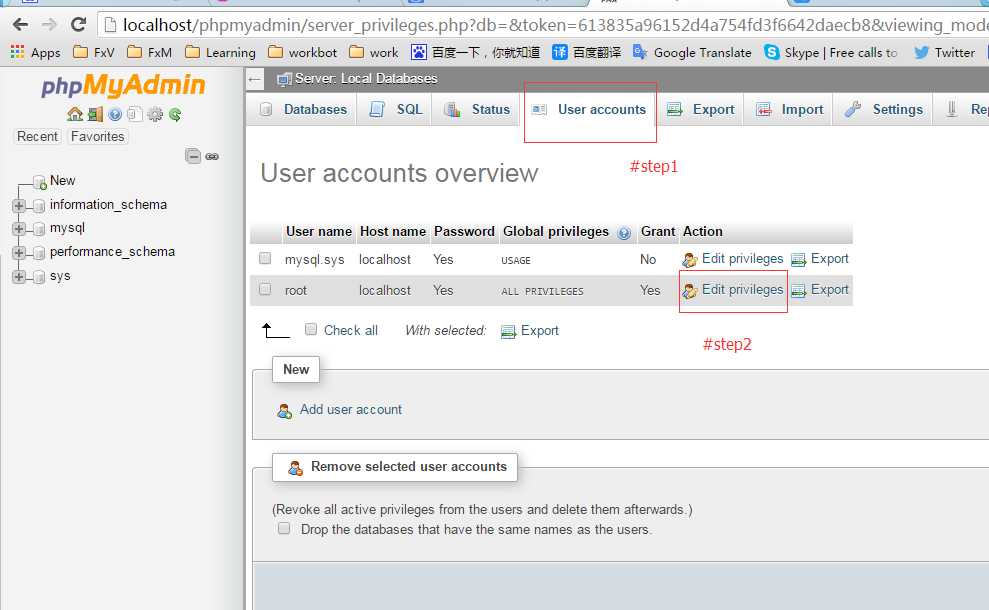Go back with browser back arrow
Image resolution: width=989 pixels, height=610 pixels.
20,25
